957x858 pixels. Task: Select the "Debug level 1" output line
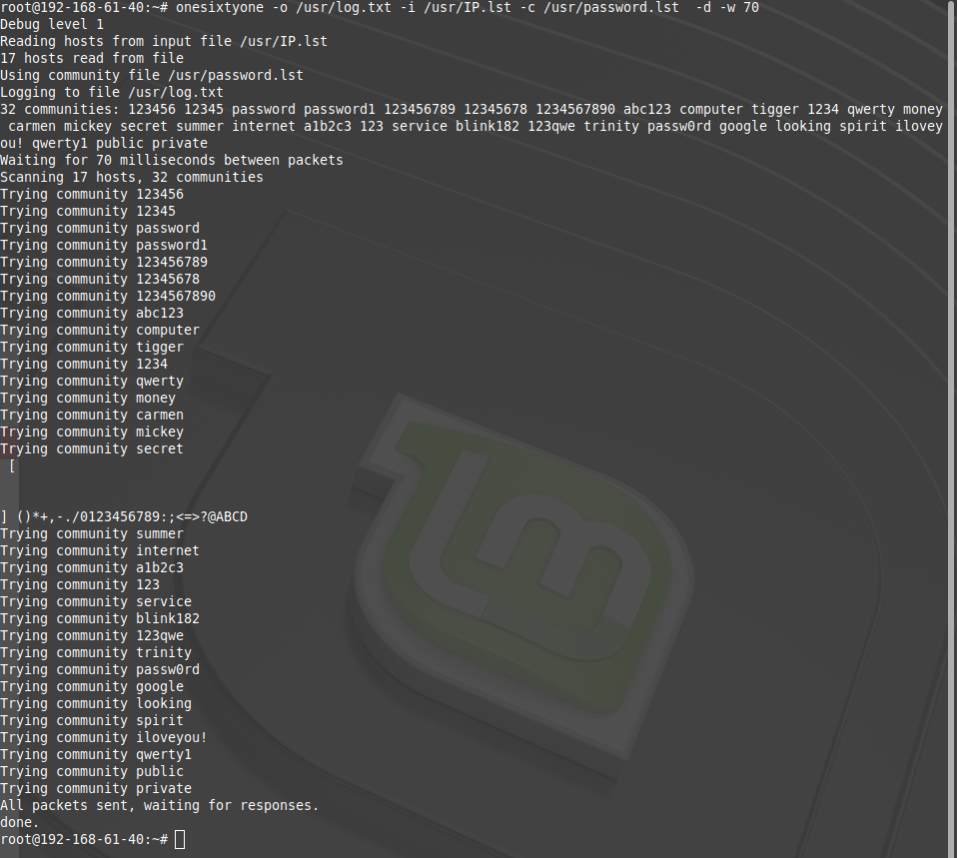click(52, 24)
